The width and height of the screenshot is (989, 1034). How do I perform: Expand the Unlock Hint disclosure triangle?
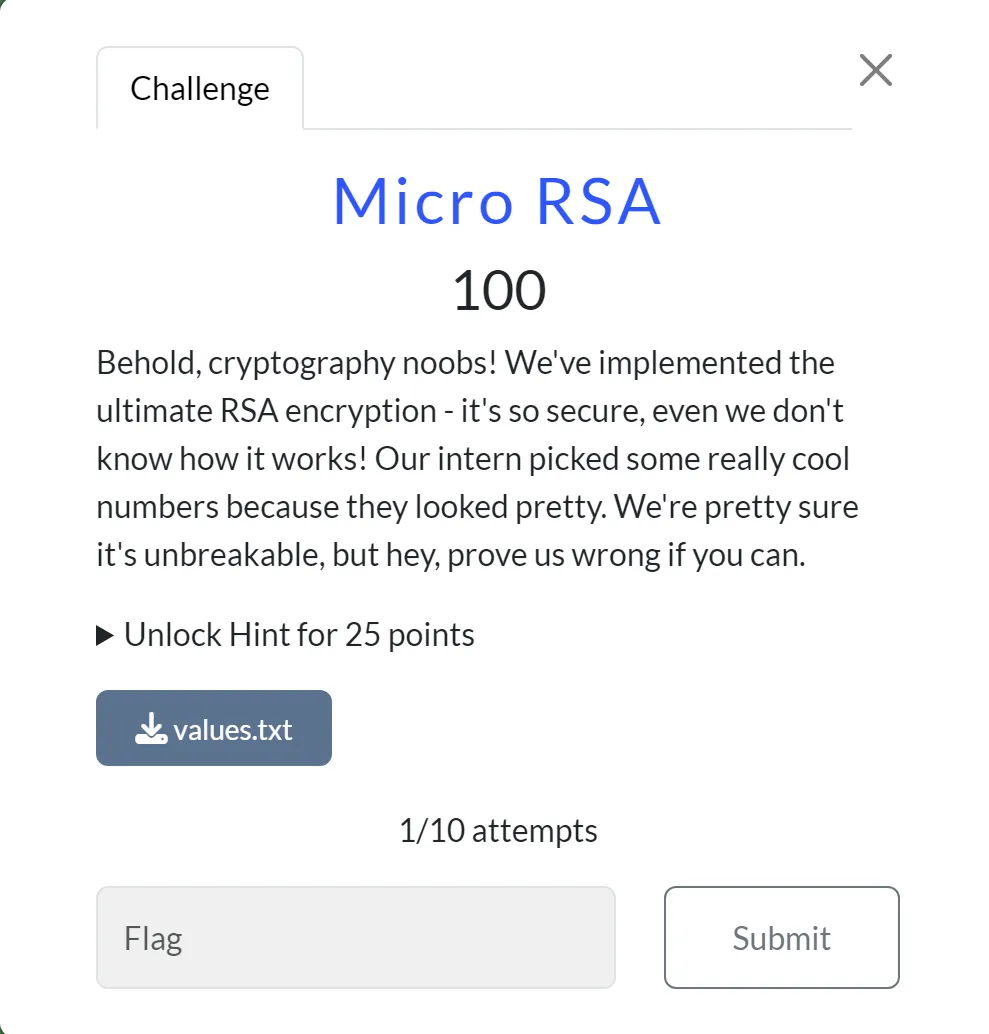(x=105, y=635)
